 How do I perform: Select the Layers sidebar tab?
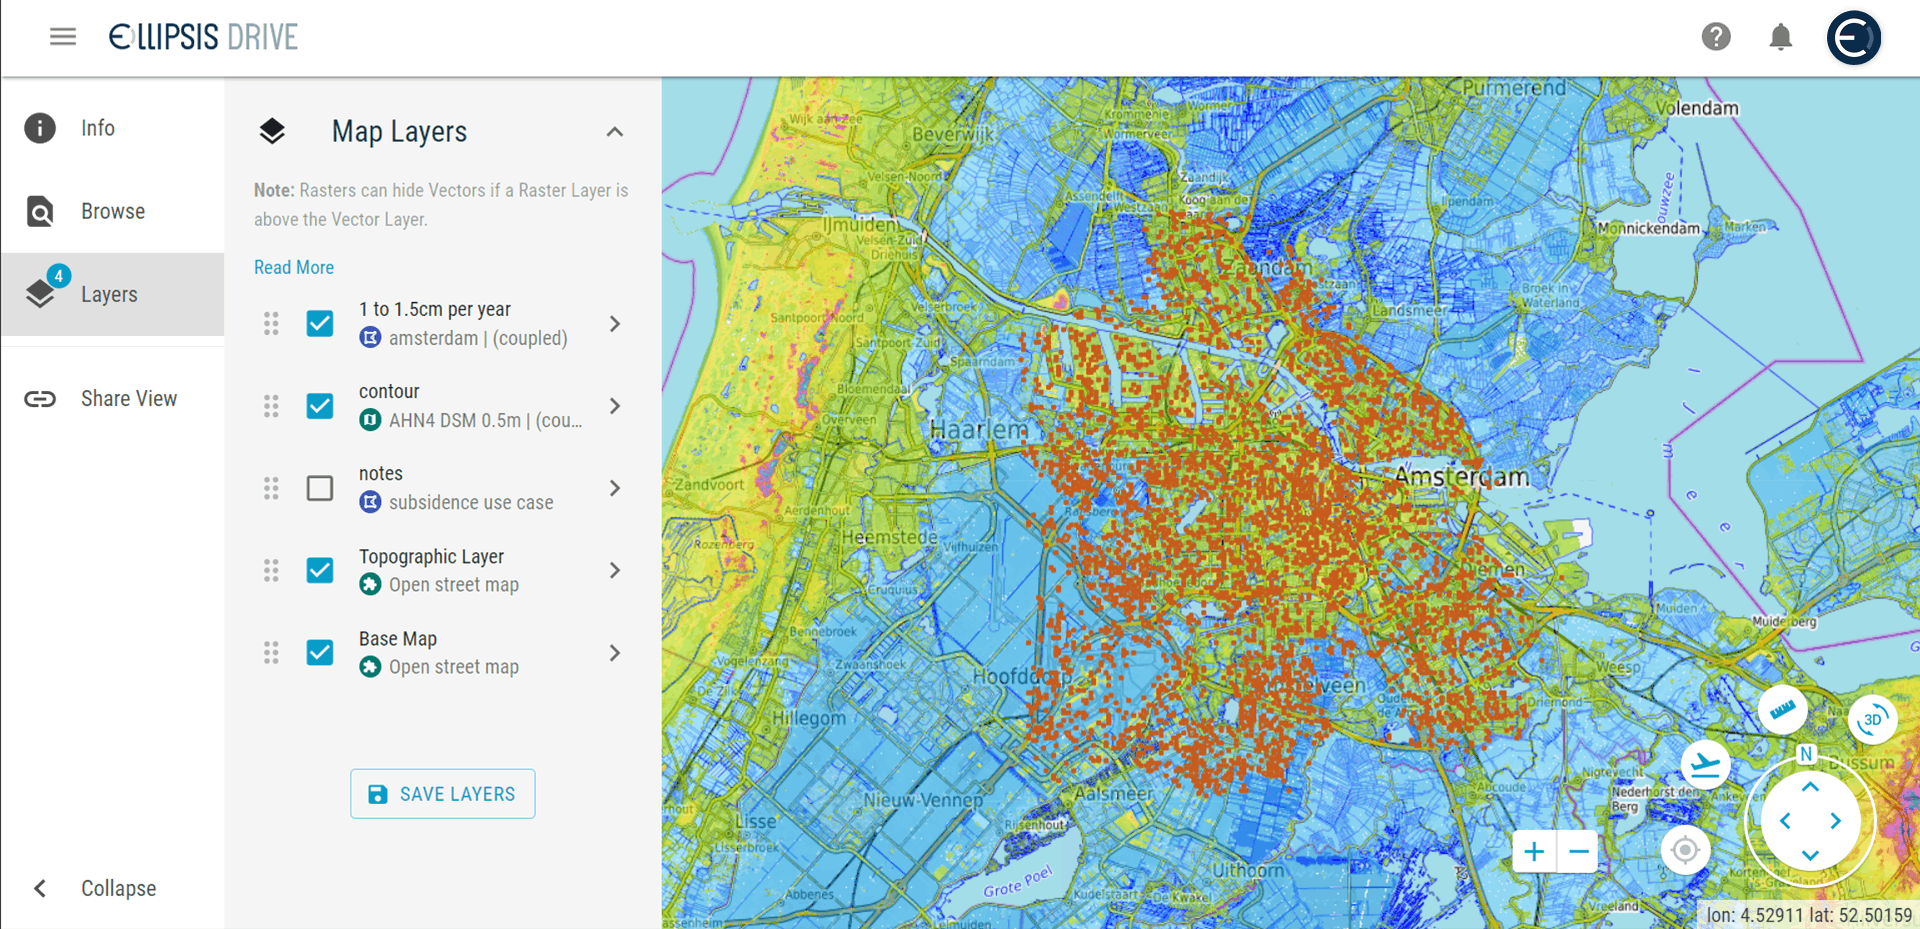[x=112, y=294]
